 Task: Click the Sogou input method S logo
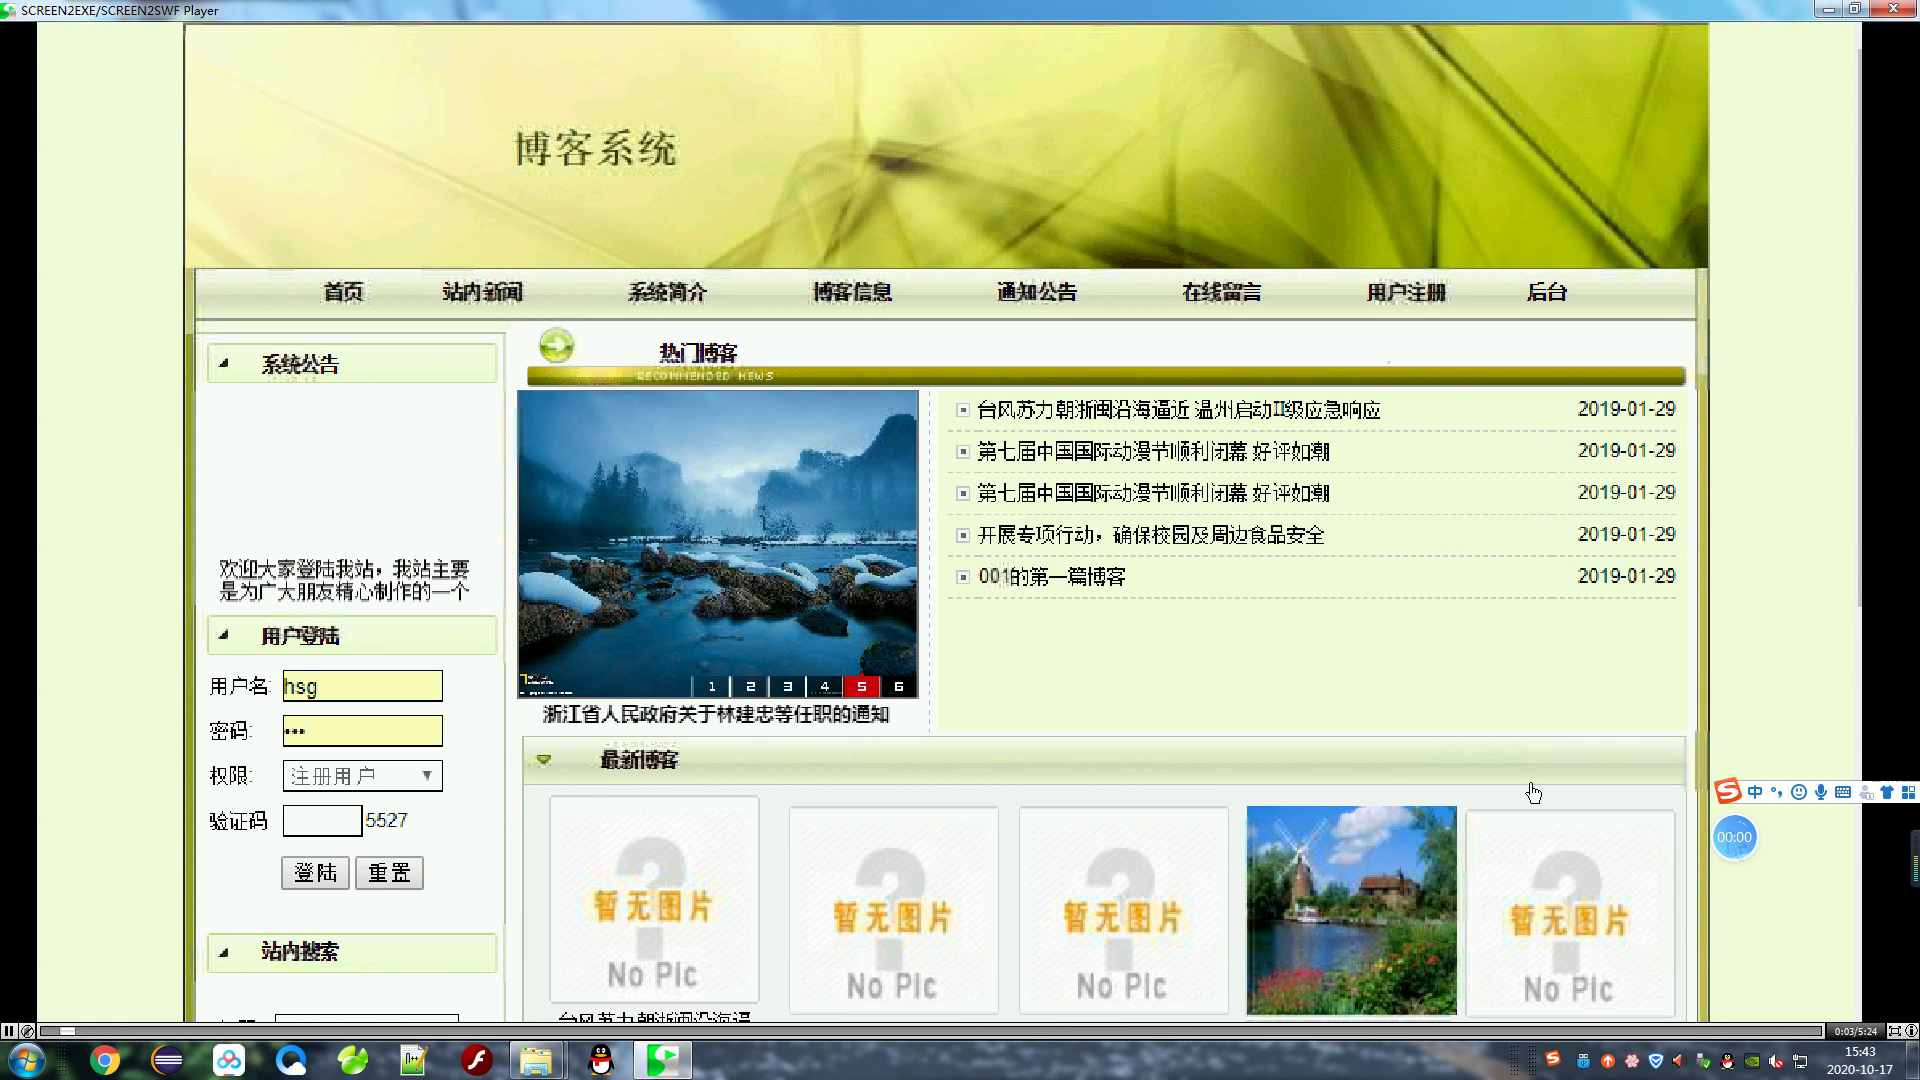pos(1728,792)
